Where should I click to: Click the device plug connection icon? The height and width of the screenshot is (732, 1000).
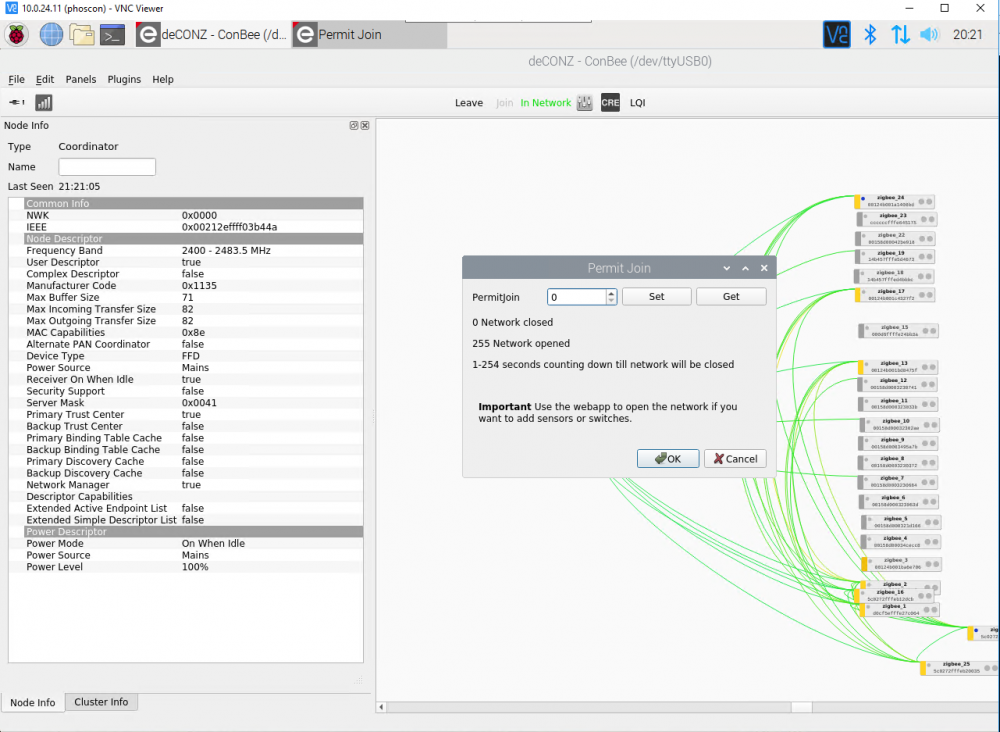(x=17, y=103)
